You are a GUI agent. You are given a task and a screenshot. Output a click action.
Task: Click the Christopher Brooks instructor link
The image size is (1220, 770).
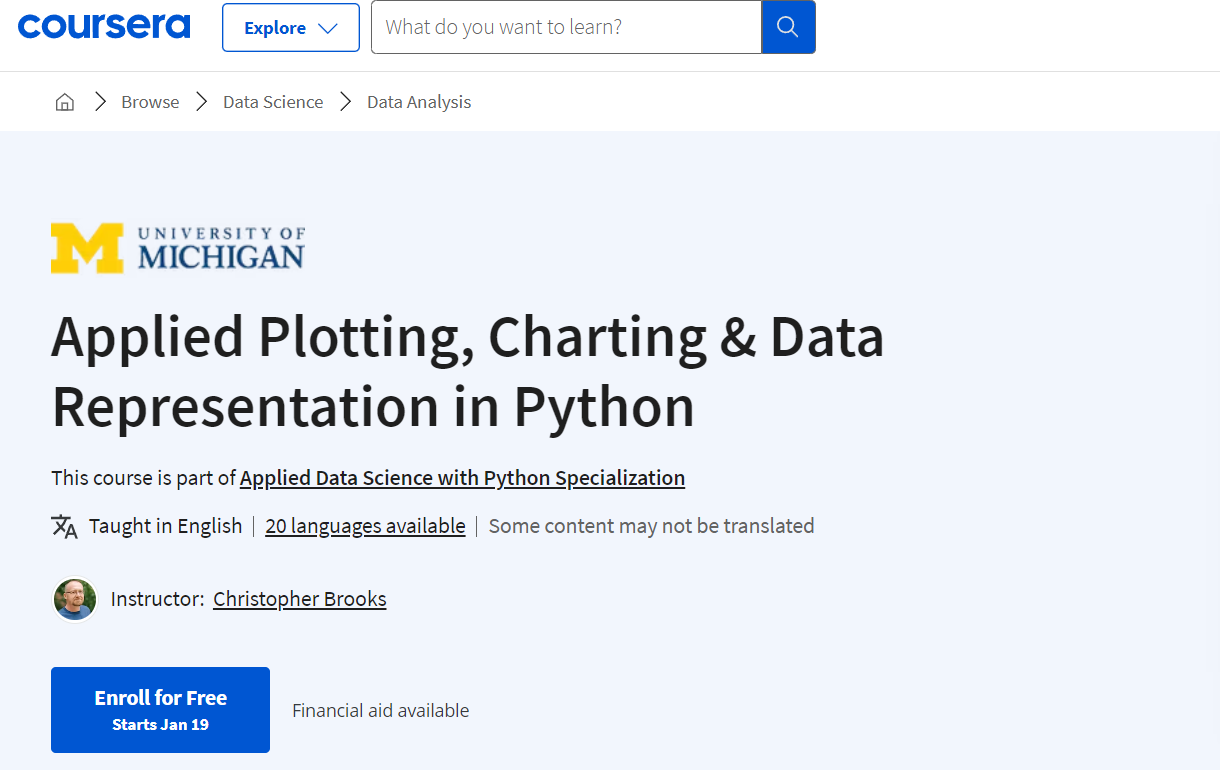tap(299, 598)
